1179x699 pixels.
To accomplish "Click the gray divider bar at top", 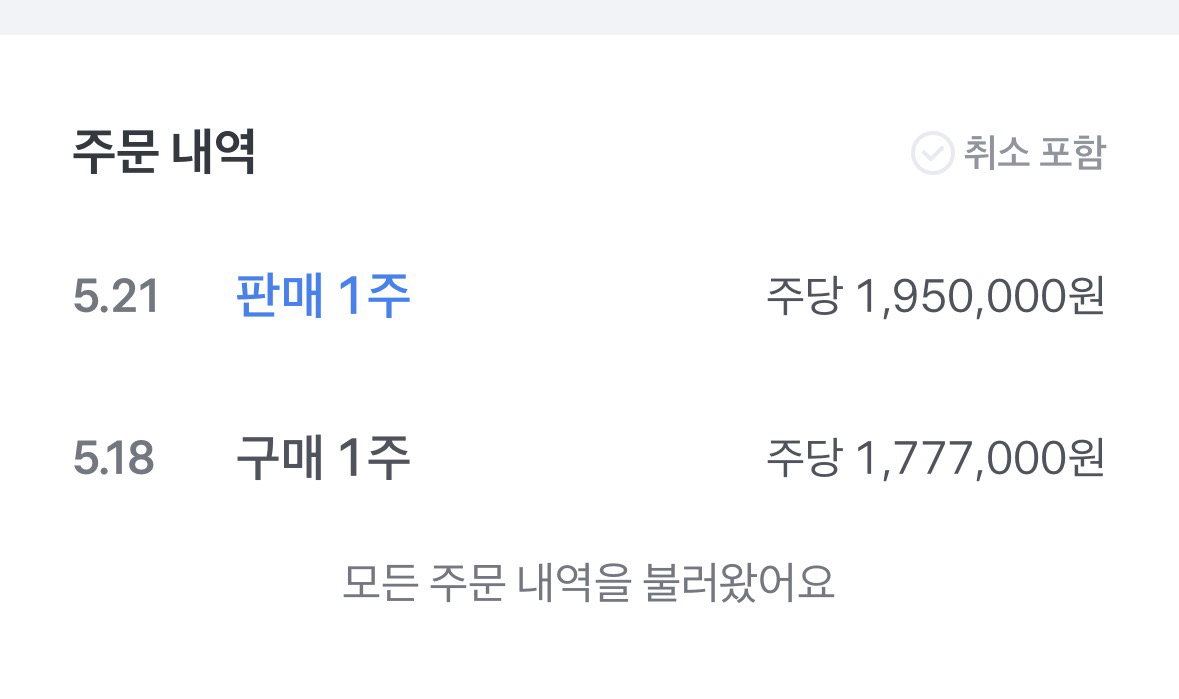I will 590,17.
